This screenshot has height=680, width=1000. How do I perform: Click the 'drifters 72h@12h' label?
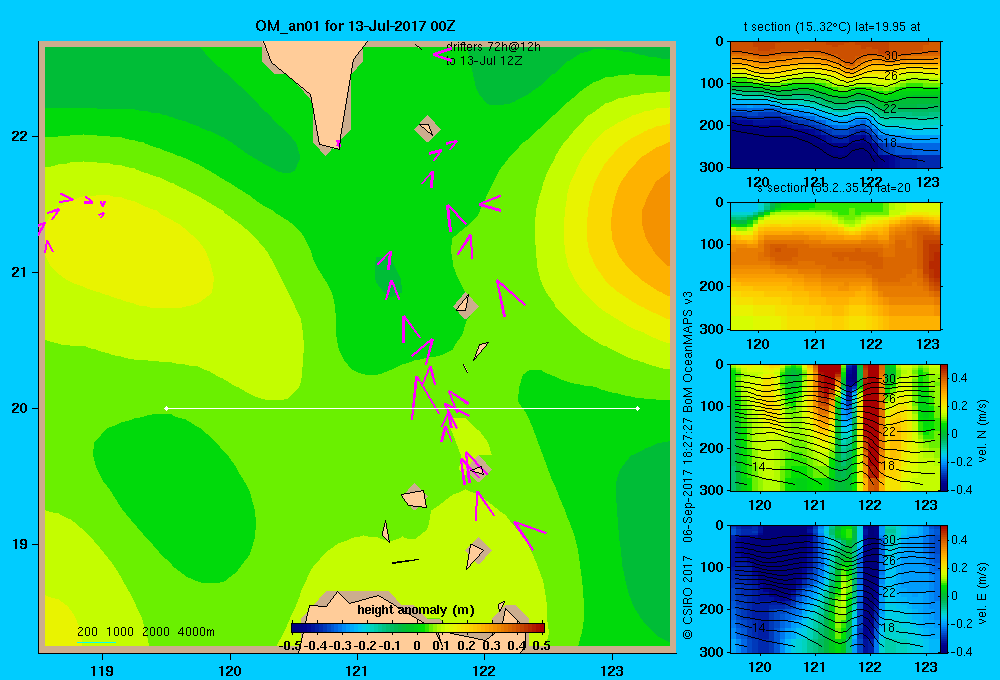pyautogui.click(x=493, y=47)
